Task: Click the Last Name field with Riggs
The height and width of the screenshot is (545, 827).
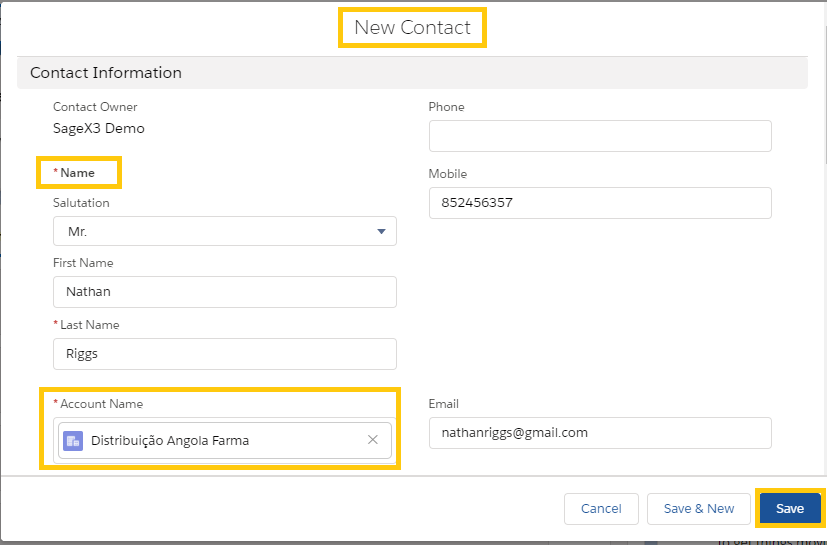Action: [x=225, y=354]
